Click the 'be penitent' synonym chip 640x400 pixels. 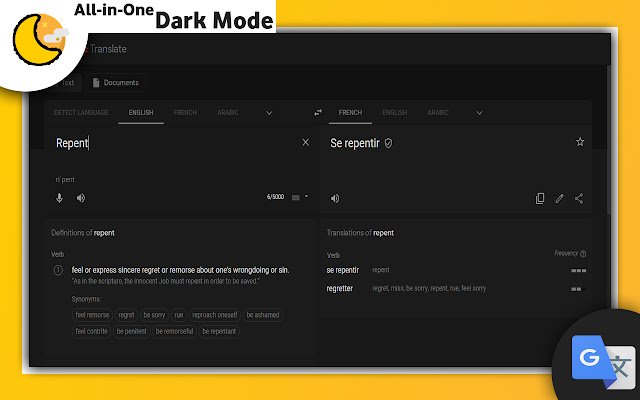(x=131, y=331)
